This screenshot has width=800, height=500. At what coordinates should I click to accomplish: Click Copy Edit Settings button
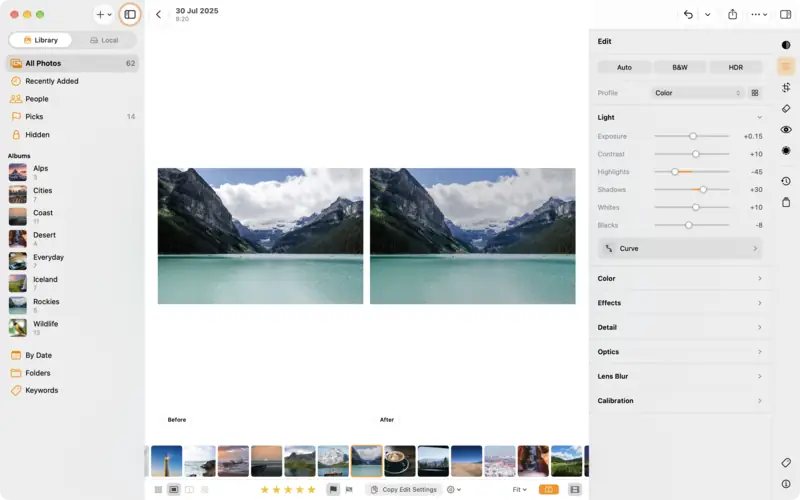click(404, 490)
